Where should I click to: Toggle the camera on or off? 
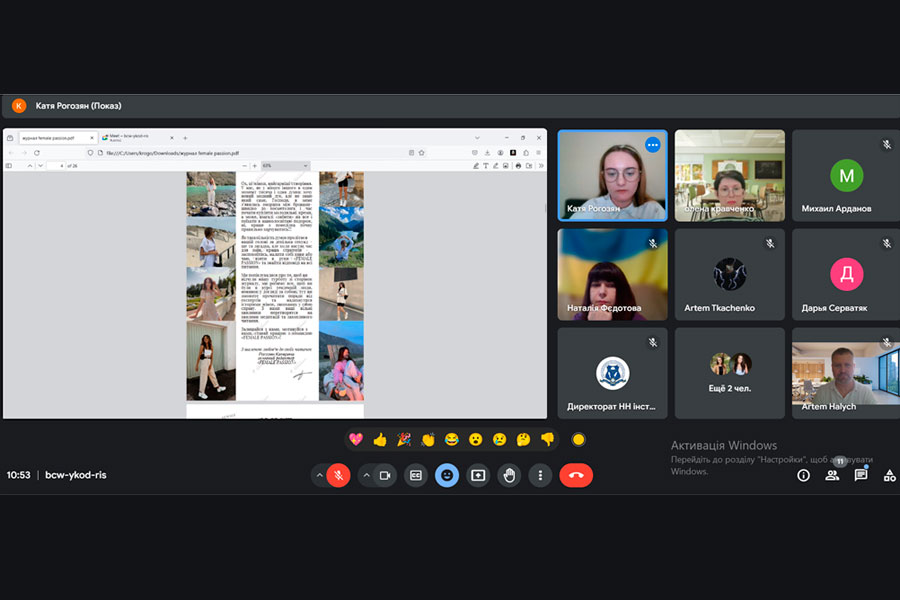point(385,475)
